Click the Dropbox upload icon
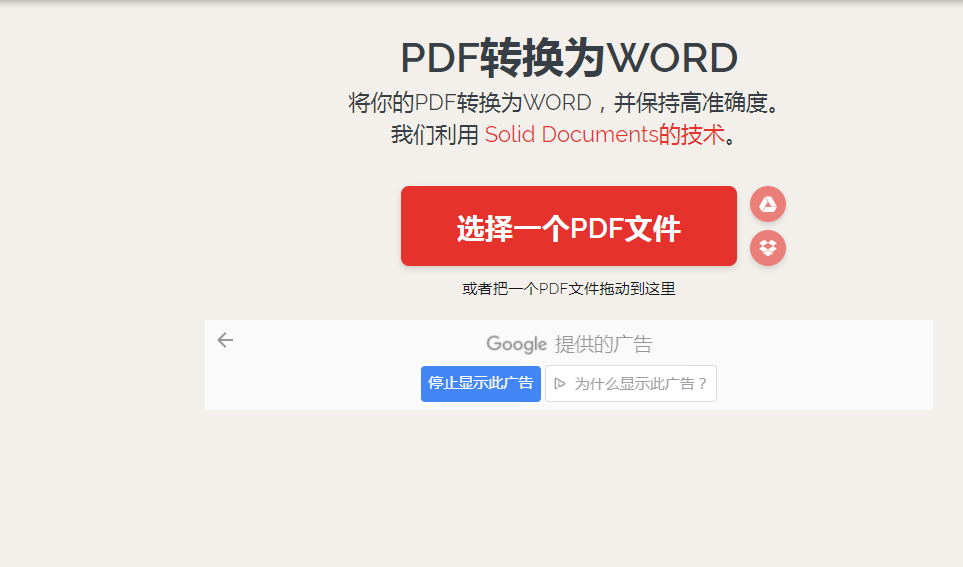This screenshot has width=963, height=567. click(768, 248)
